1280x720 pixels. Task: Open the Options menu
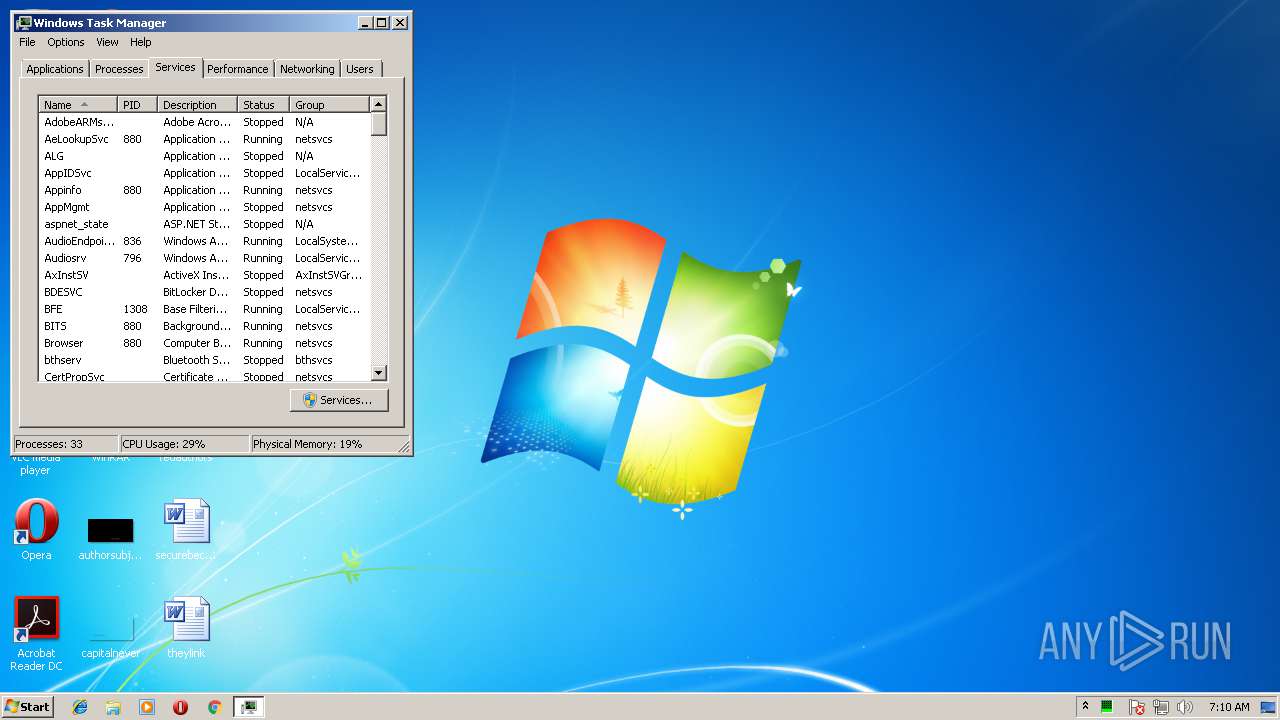(x=66, y=42)
